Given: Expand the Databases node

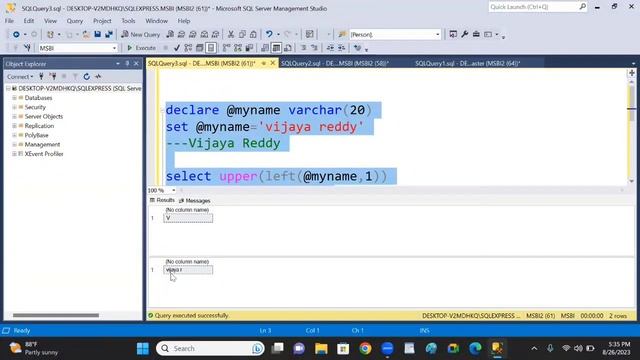Looking at the screenshot, I should [x=14, y=98].
